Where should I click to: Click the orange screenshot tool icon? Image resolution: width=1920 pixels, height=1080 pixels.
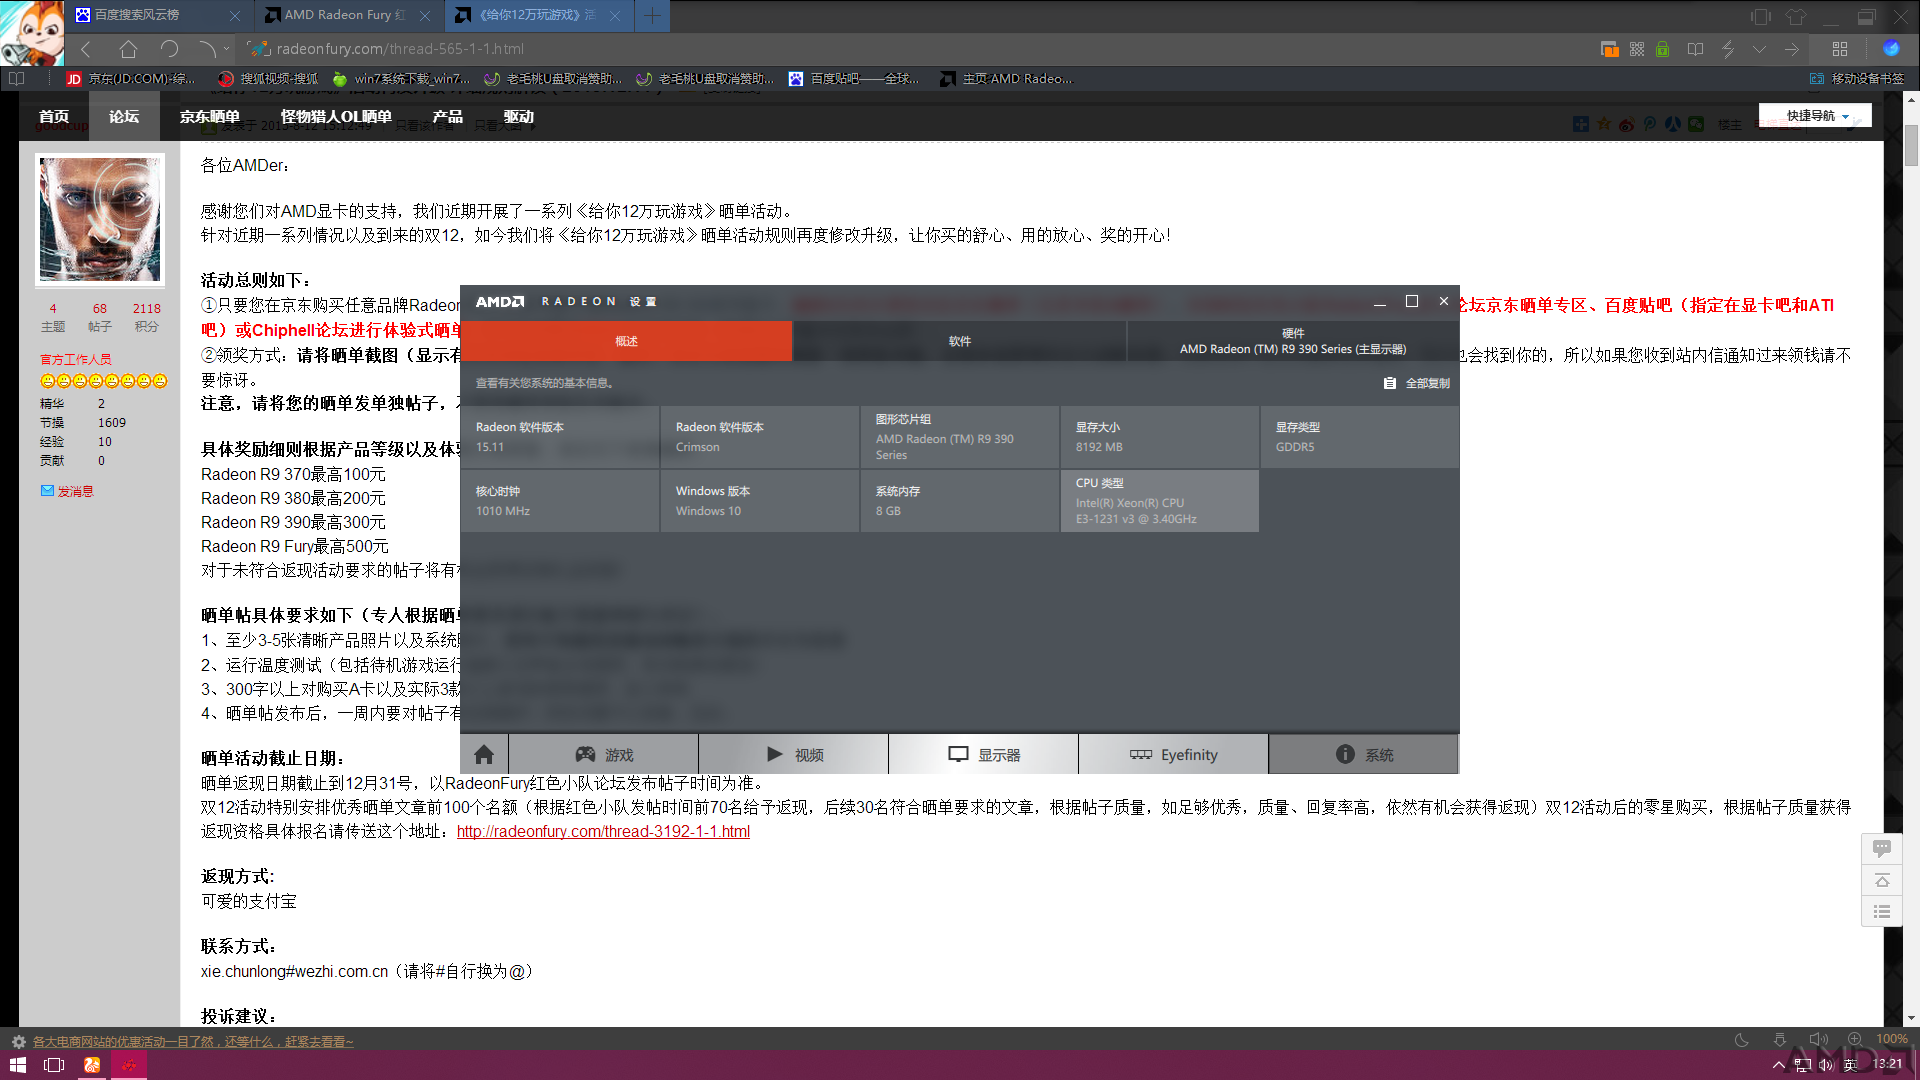point(1610,48)
